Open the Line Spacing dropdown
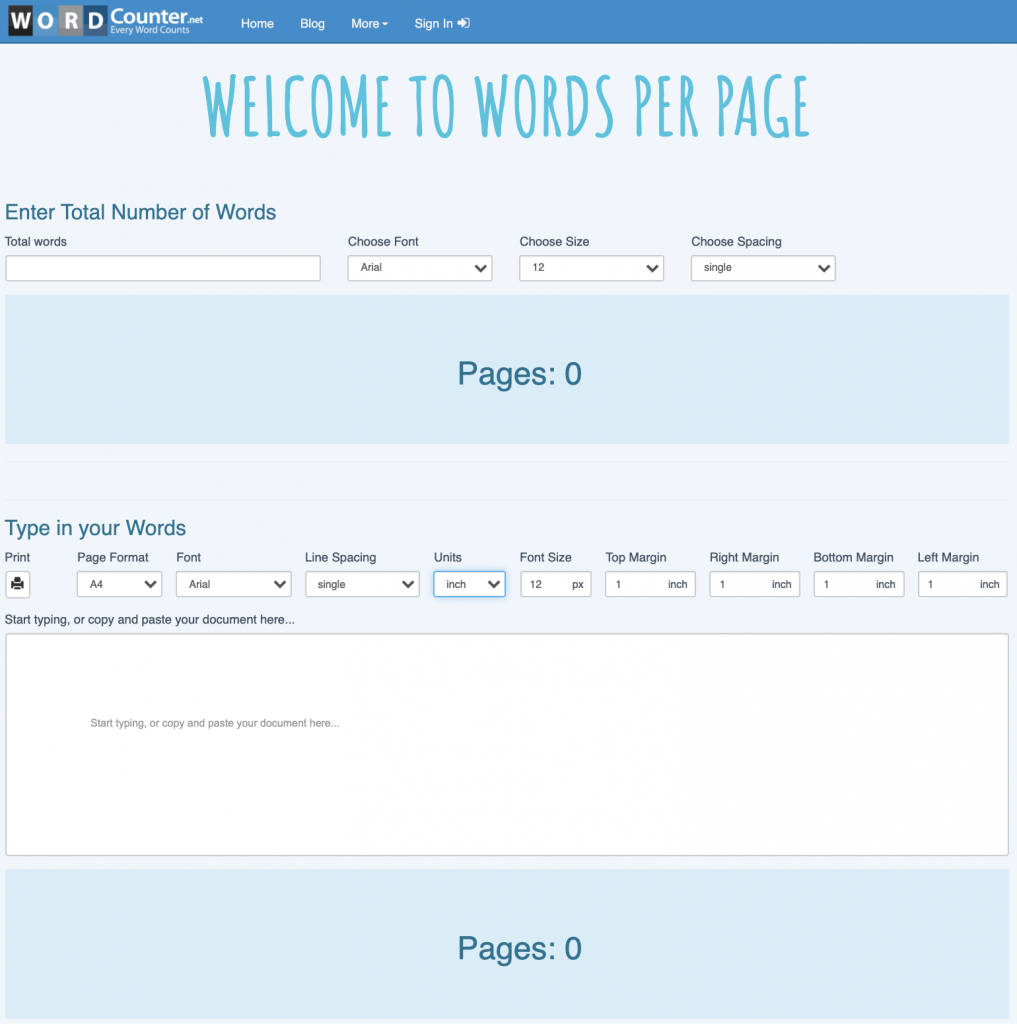Image resolution: width=1017 pixels, height=1024 pixels. point(362,584)
